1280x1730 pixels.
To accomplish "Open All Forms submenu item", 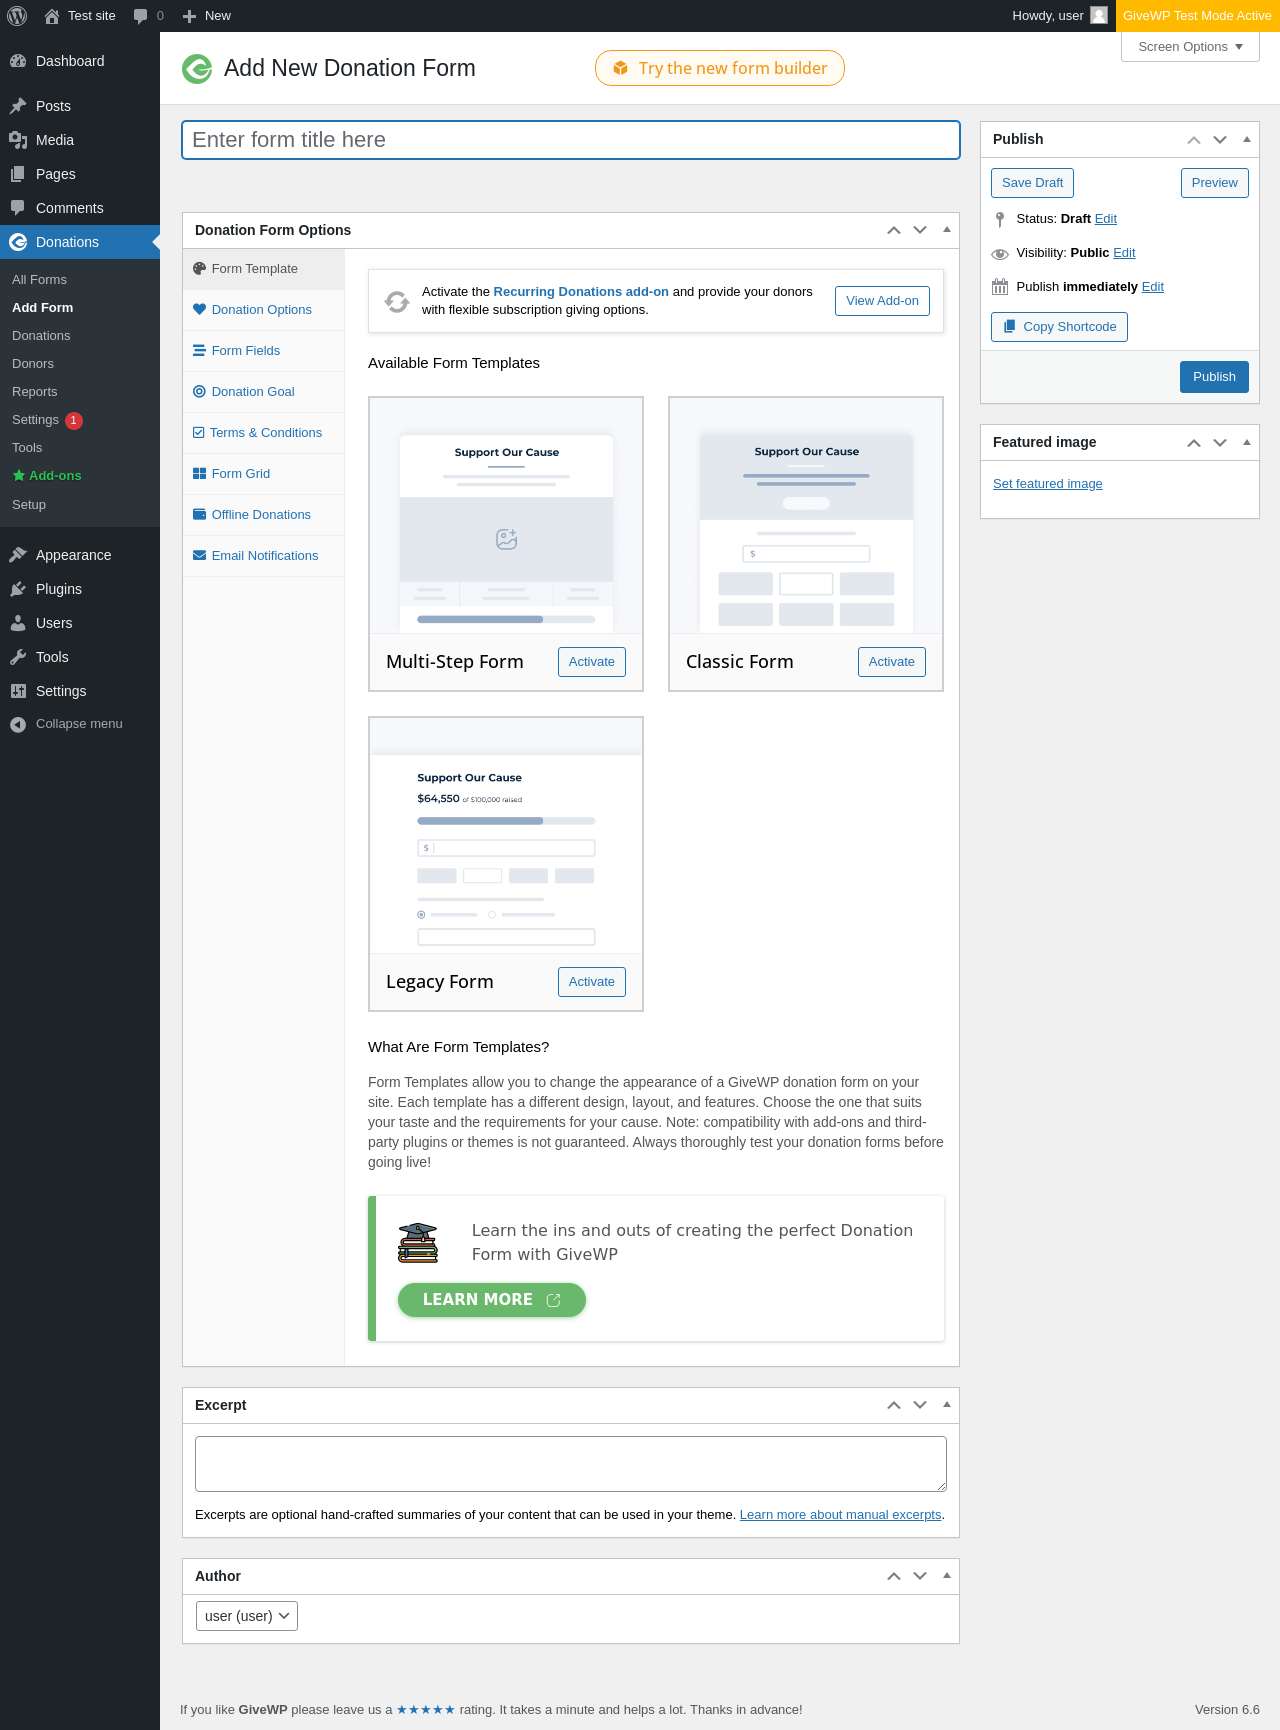I will click(39, 280).
